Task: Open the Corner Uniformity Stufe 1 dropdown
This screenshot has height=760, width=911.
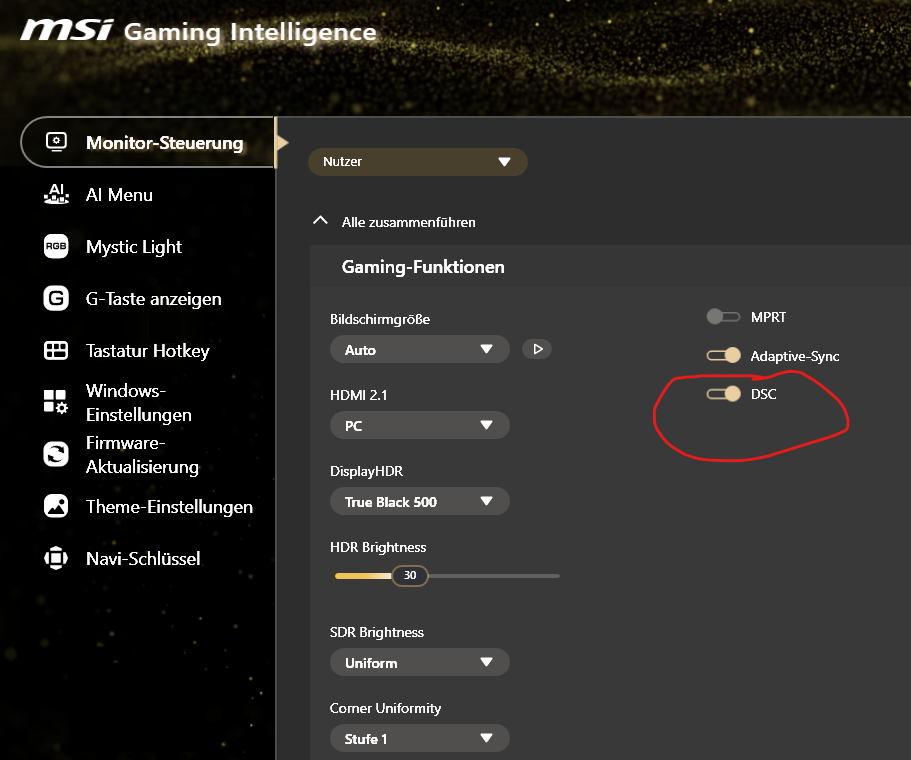Action: pyautogui.click(x=419, y=739)
